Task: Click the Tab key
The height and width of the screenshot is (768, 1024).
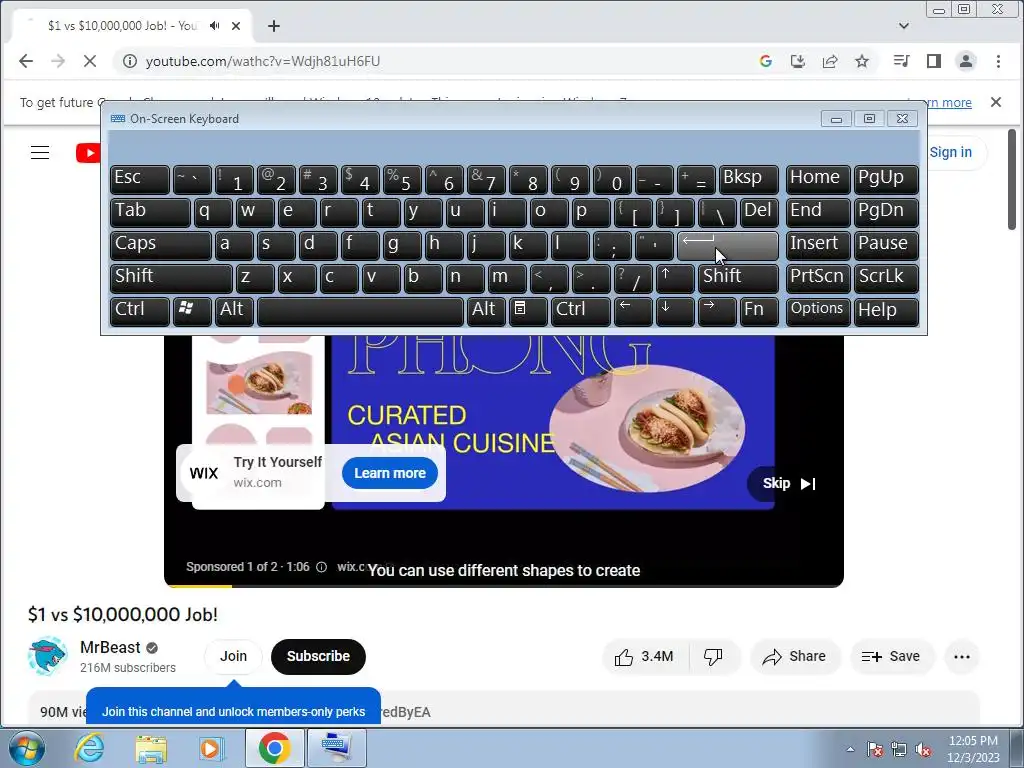Action: [x=150, y=213]
